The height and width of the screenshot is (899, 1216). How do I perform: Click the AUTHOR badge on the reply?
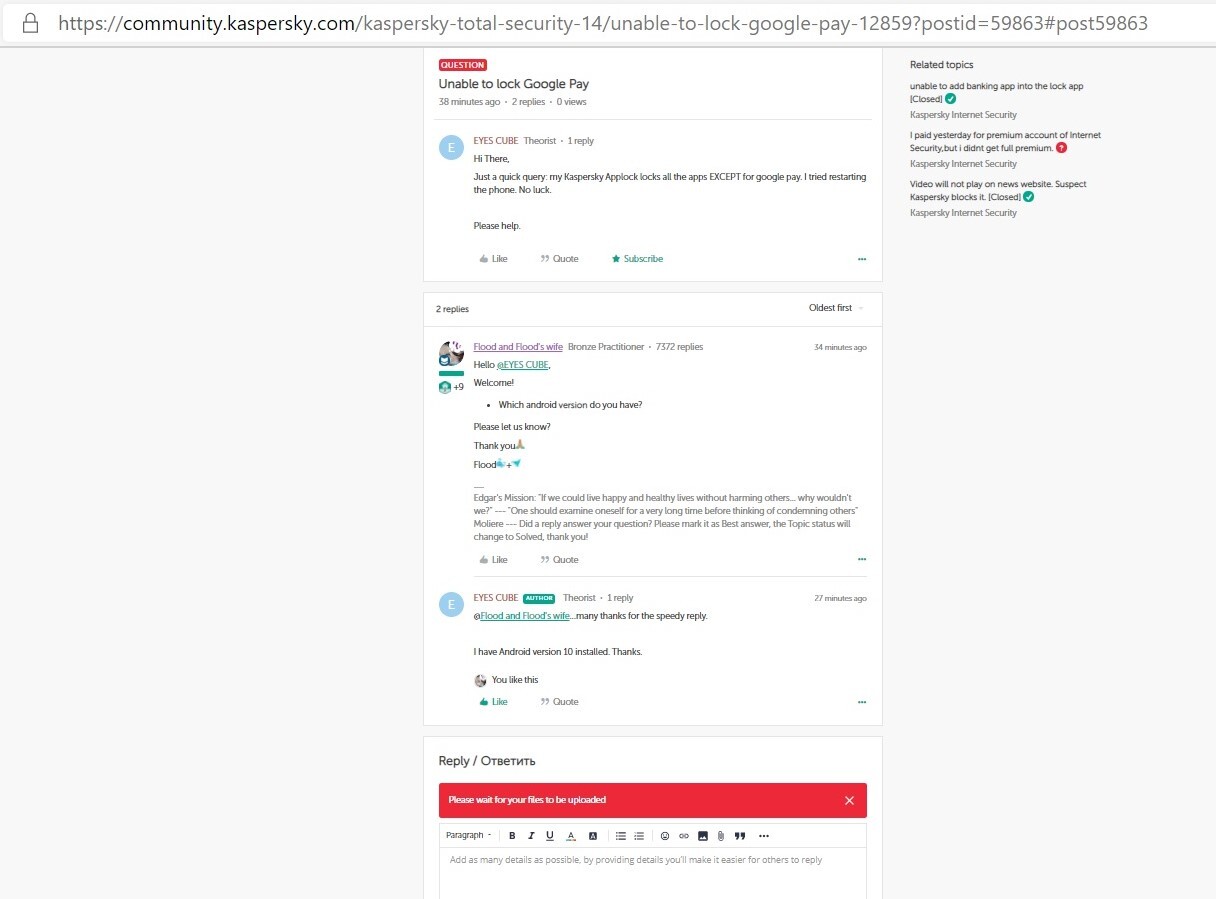[539, 598]
